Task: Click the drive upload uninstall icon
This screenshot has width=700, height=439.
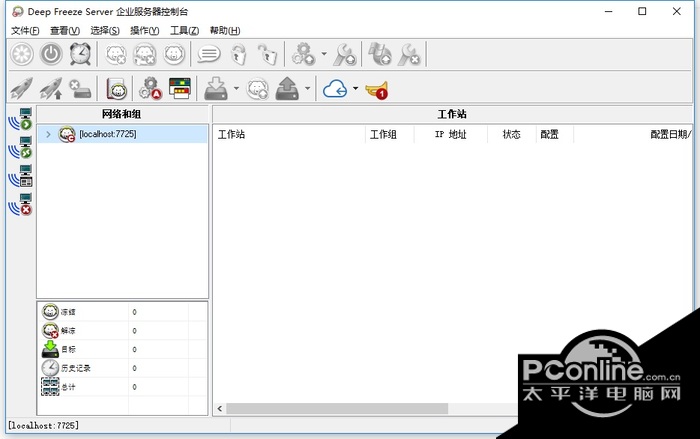Action: 287,88
